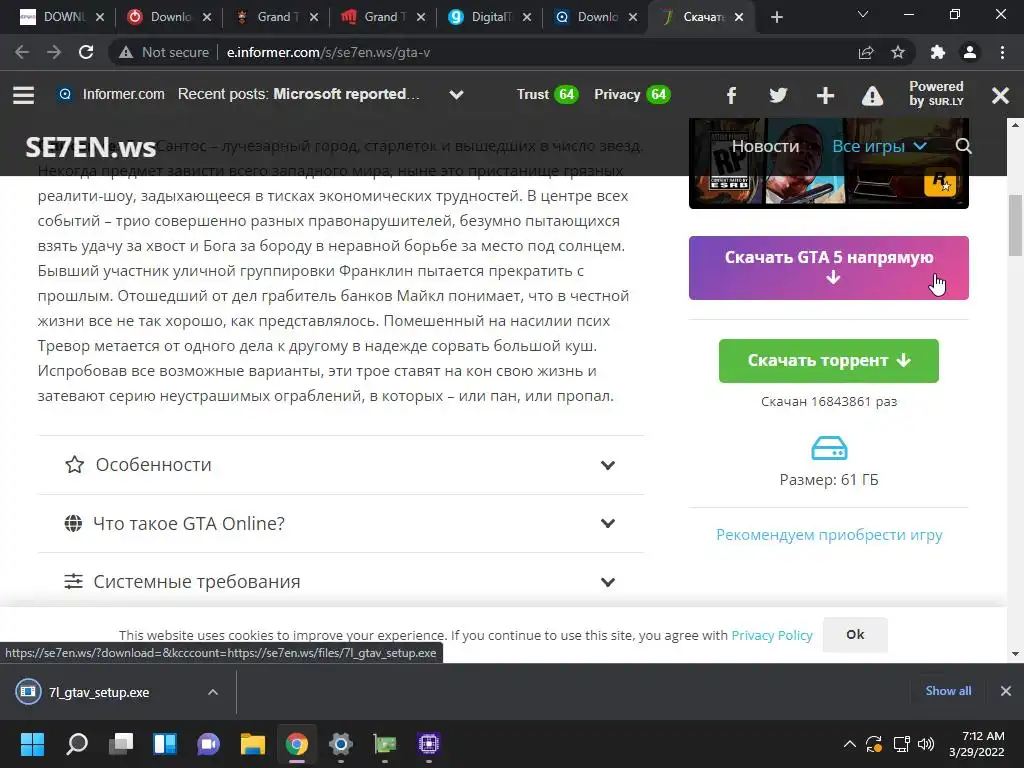Screen dimensions: 1024x768
Task: Expand Системные требования section
Action: 341,581
